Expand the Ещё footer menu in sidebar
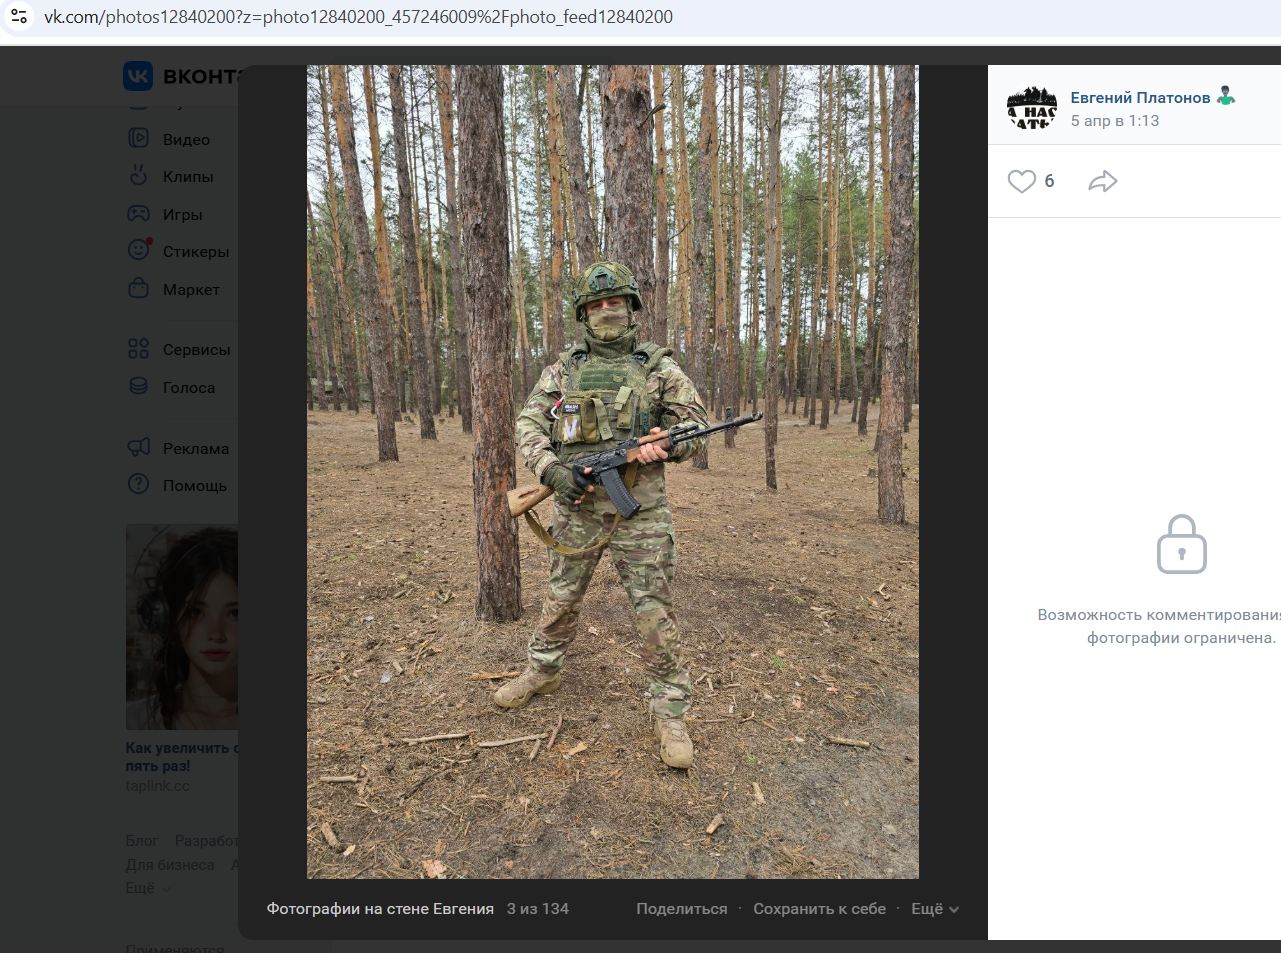Viewport: 1281px width, 953px height. (147, 888)
